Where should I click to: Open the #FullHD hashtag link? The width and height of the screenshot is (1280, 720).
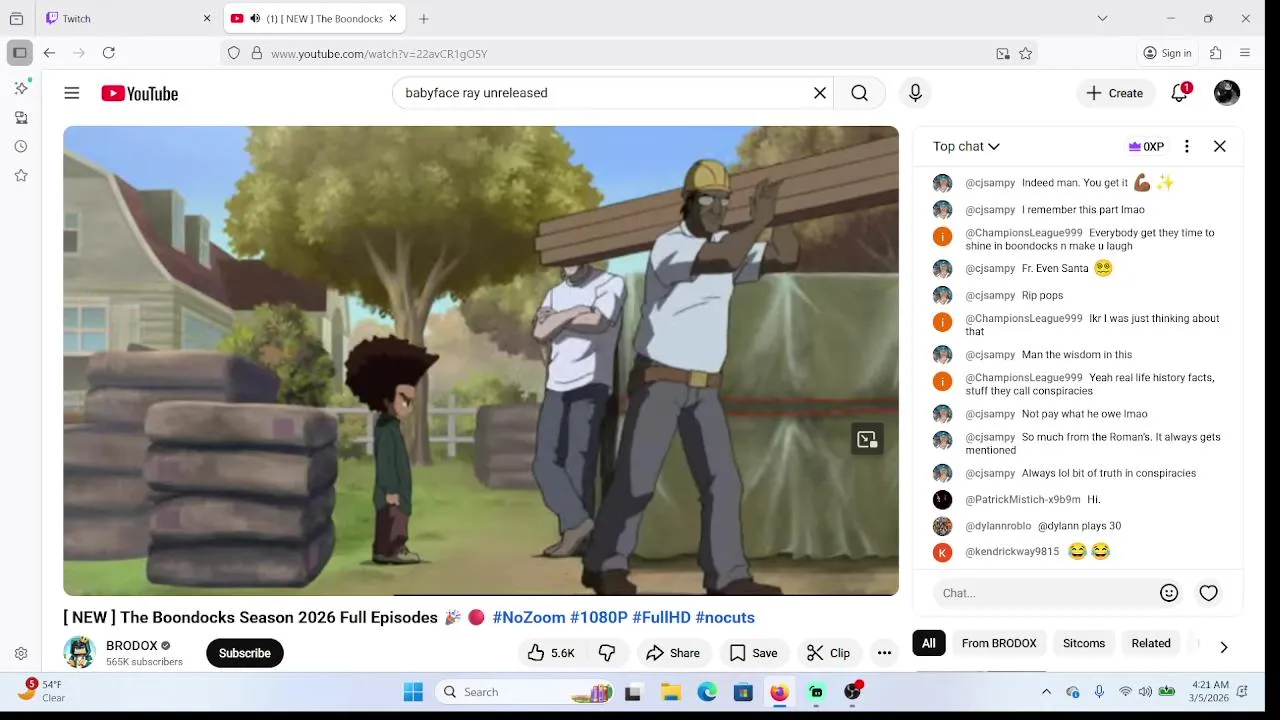click(661, 617)
